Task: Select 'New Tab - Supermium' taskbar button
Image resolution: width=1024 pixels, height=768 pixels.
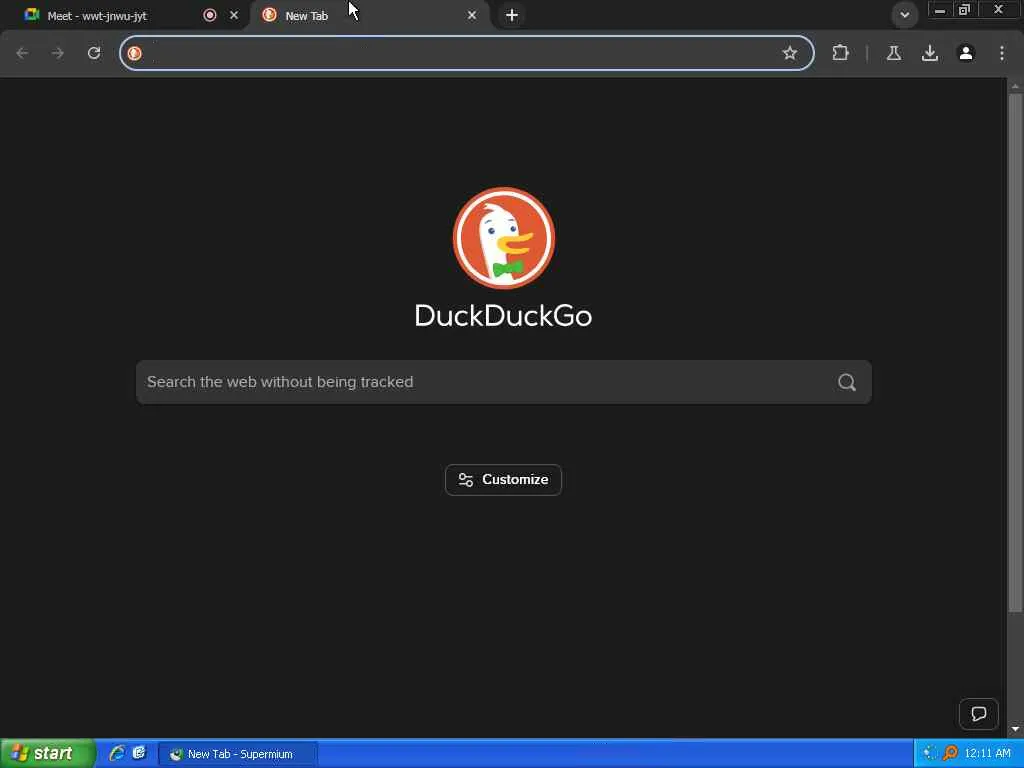Action: (x=238, y=754)
